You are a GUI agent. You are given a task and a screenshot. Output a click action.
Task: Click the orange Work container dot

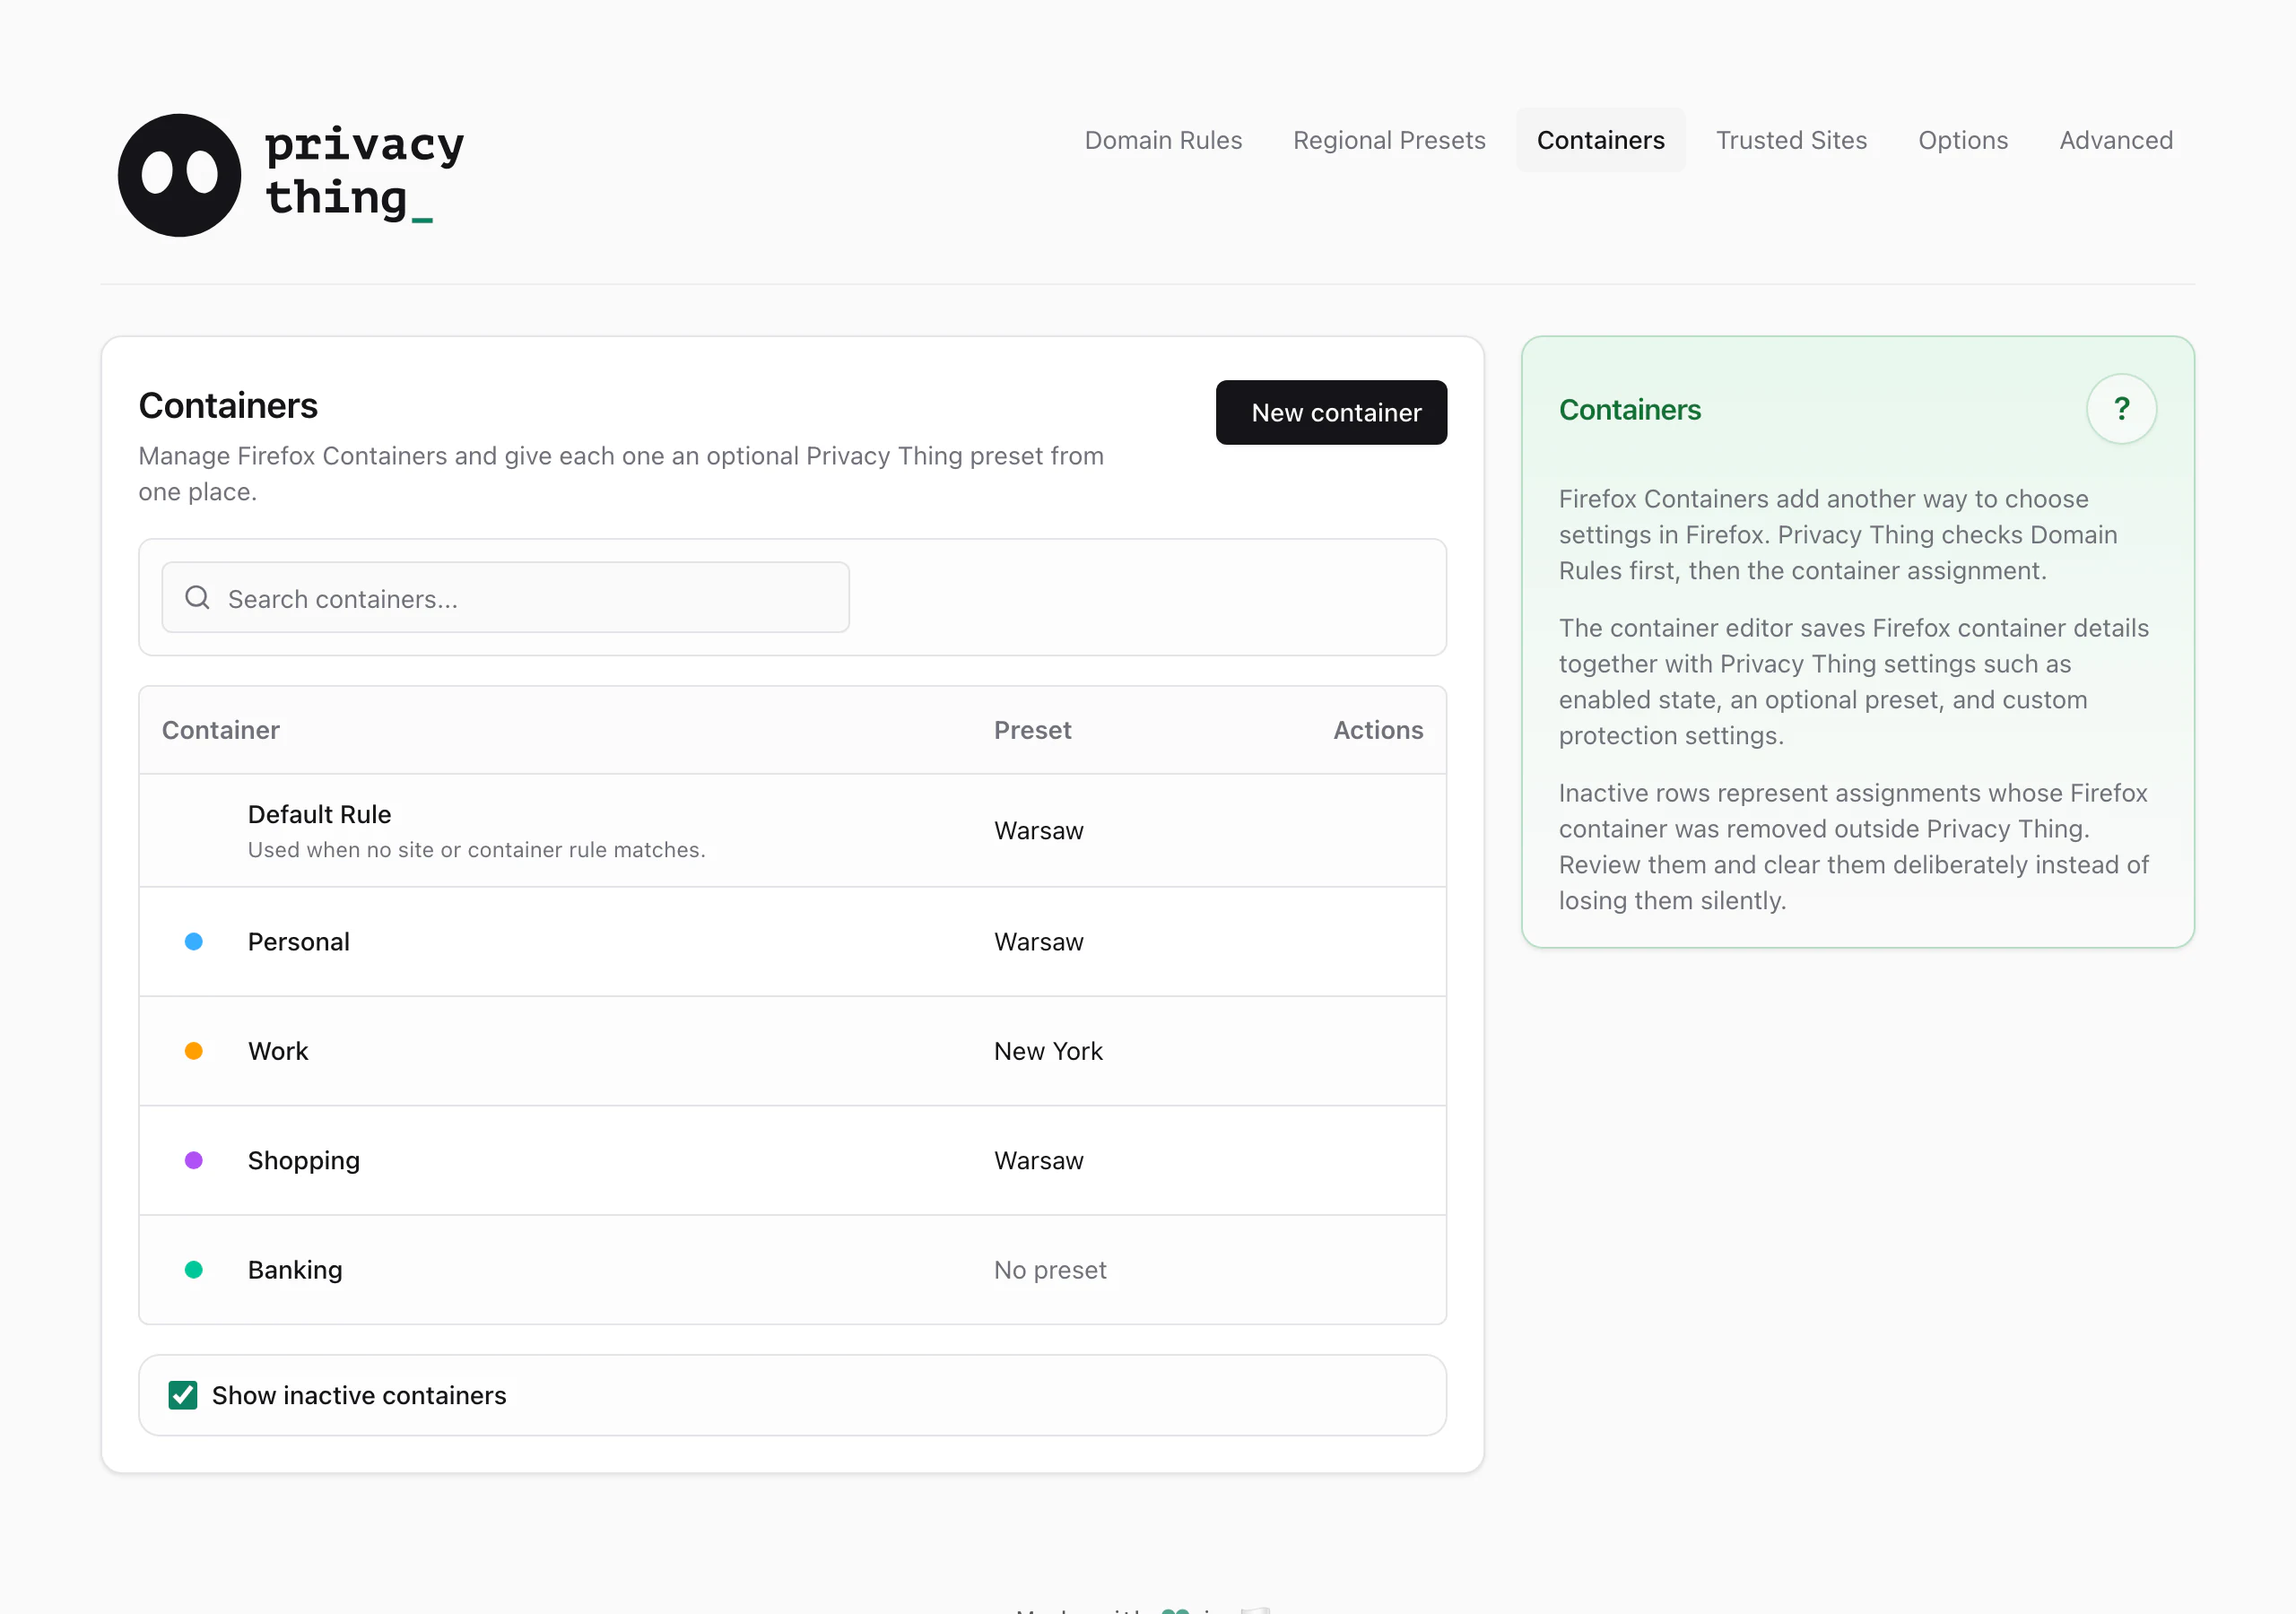(194, 1051)
